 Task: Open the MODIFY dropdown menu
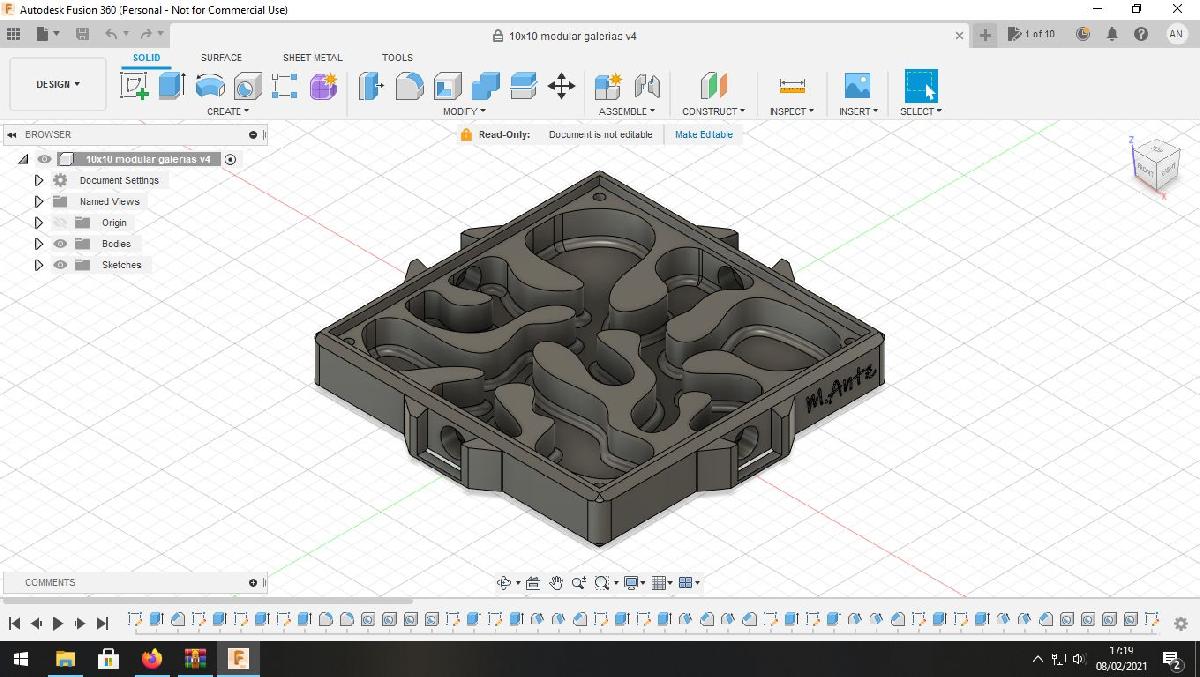464,111
